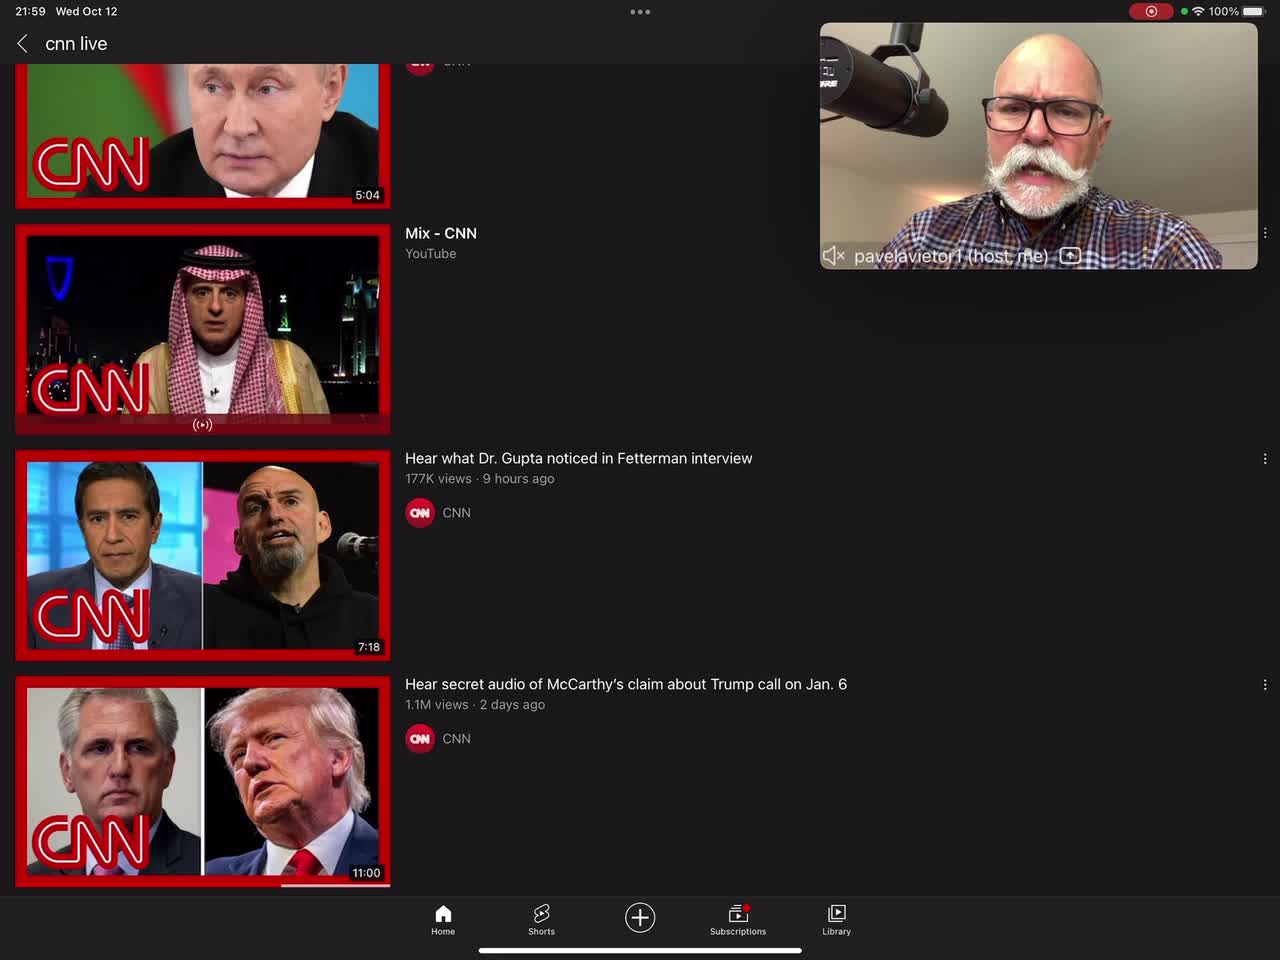Open the Subscriptions tab
Image resolution: width=1280 pixels, height=960 pixels.
pyautogui.click(x=738, y=920)
